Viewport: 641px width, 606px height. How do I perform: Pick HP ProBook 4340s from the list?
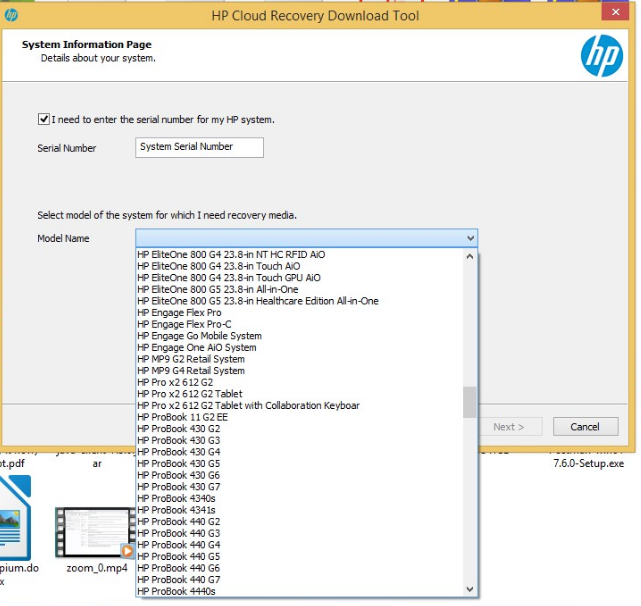[x=175, y=498]
